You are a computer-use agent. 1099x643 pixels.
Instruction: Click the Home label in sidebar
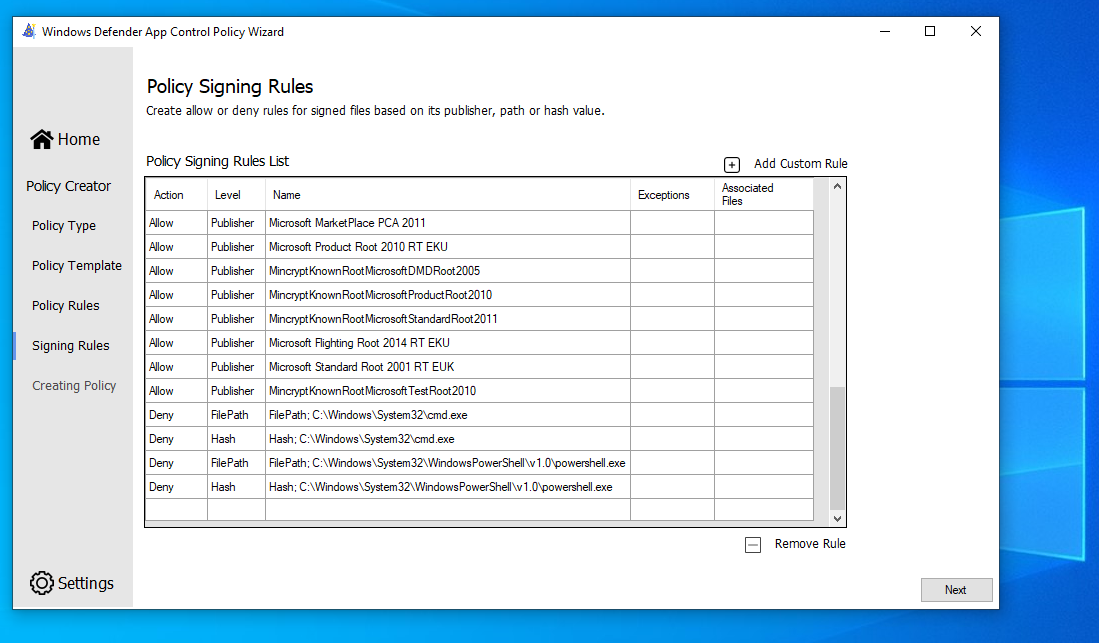click(78, 140)
